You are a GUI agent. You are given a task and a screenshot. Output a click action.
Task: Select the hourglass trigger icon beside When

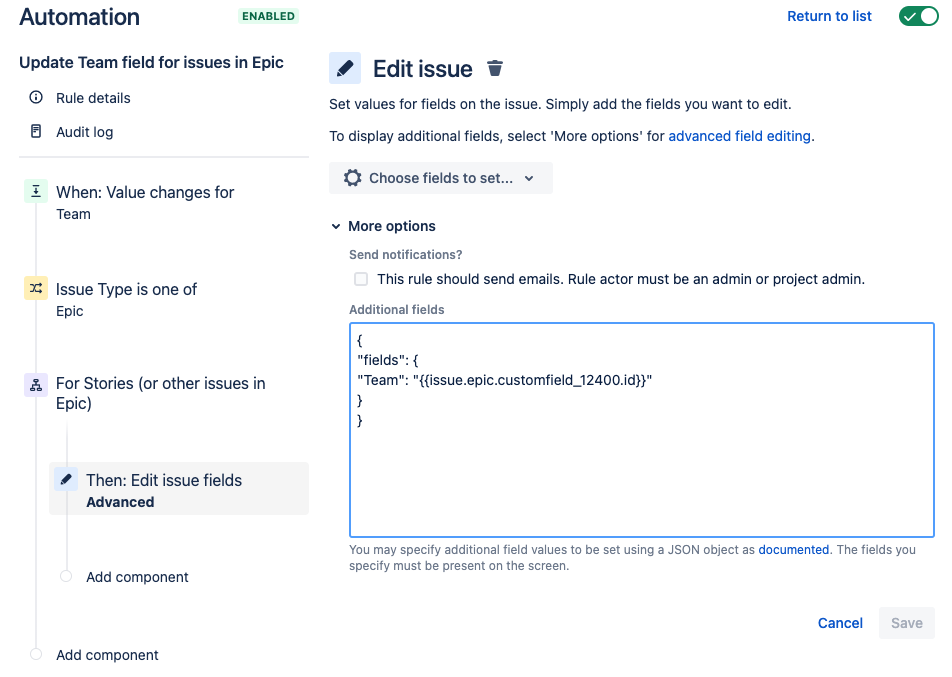pyautogui.click(x=35, y=190)
